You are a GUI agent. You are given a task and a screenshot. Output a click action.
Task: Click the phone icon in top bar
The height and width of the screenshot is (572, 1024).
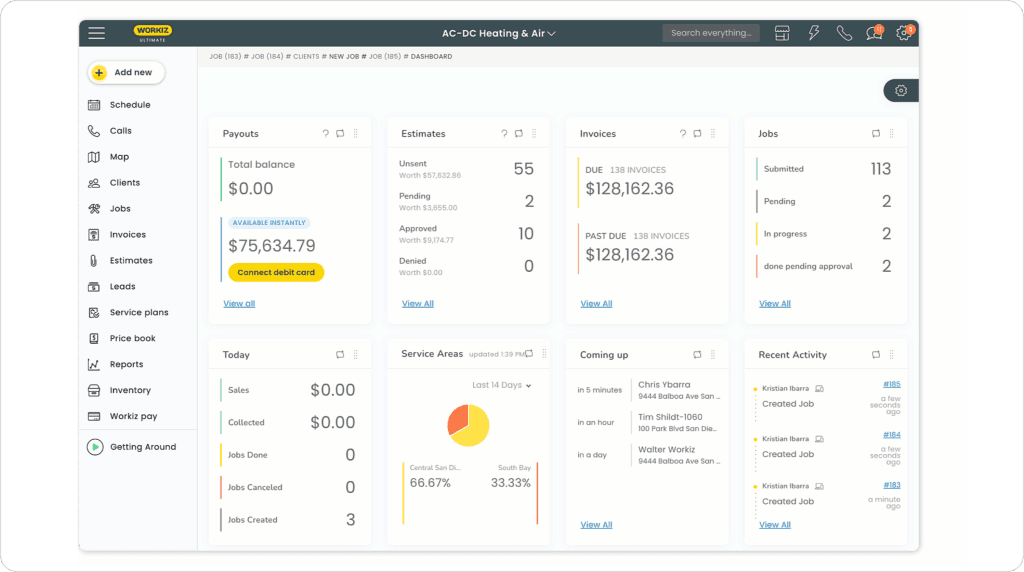(x=844, y=33)
